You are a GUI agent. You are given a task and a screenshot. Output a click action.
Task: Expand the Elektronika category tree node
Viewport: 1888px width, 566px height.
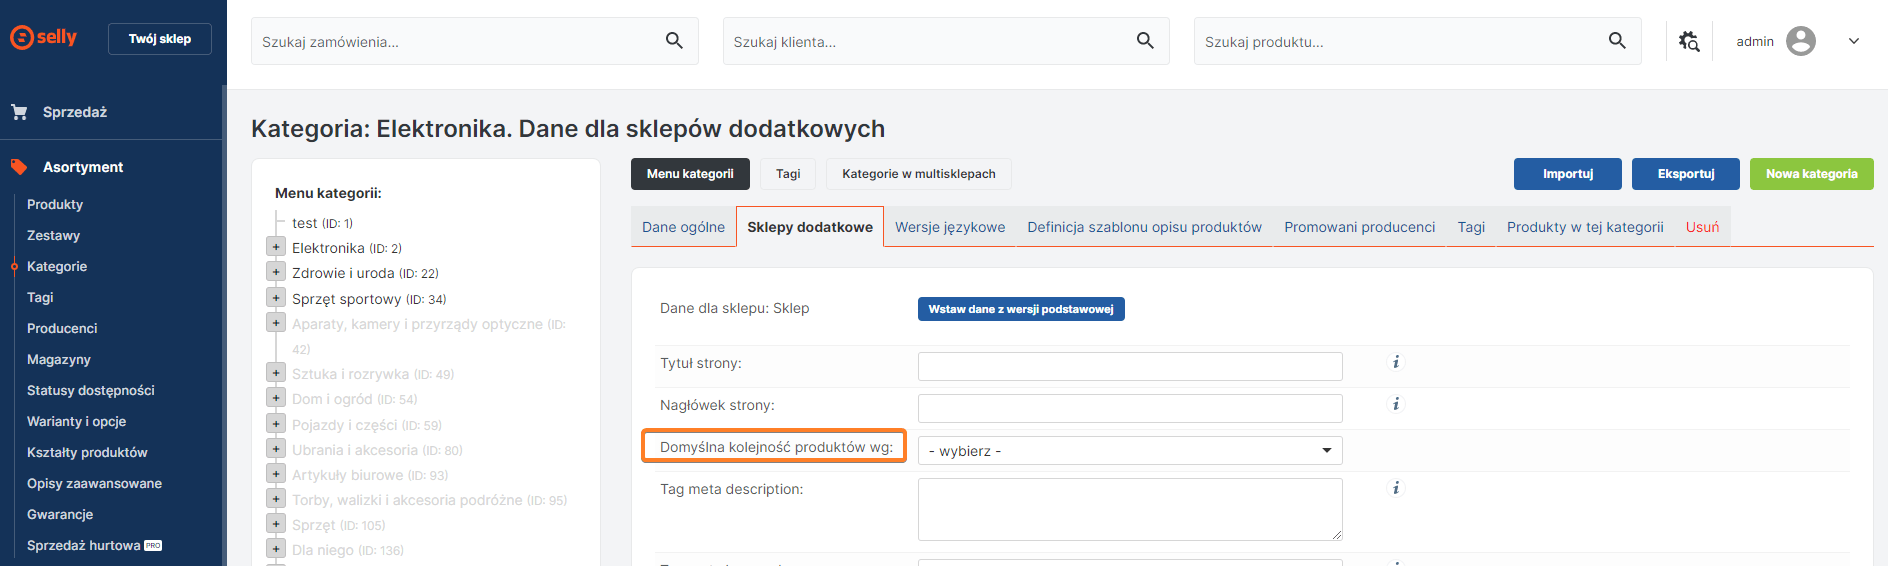pyautogui.click(x=276, y=247)
